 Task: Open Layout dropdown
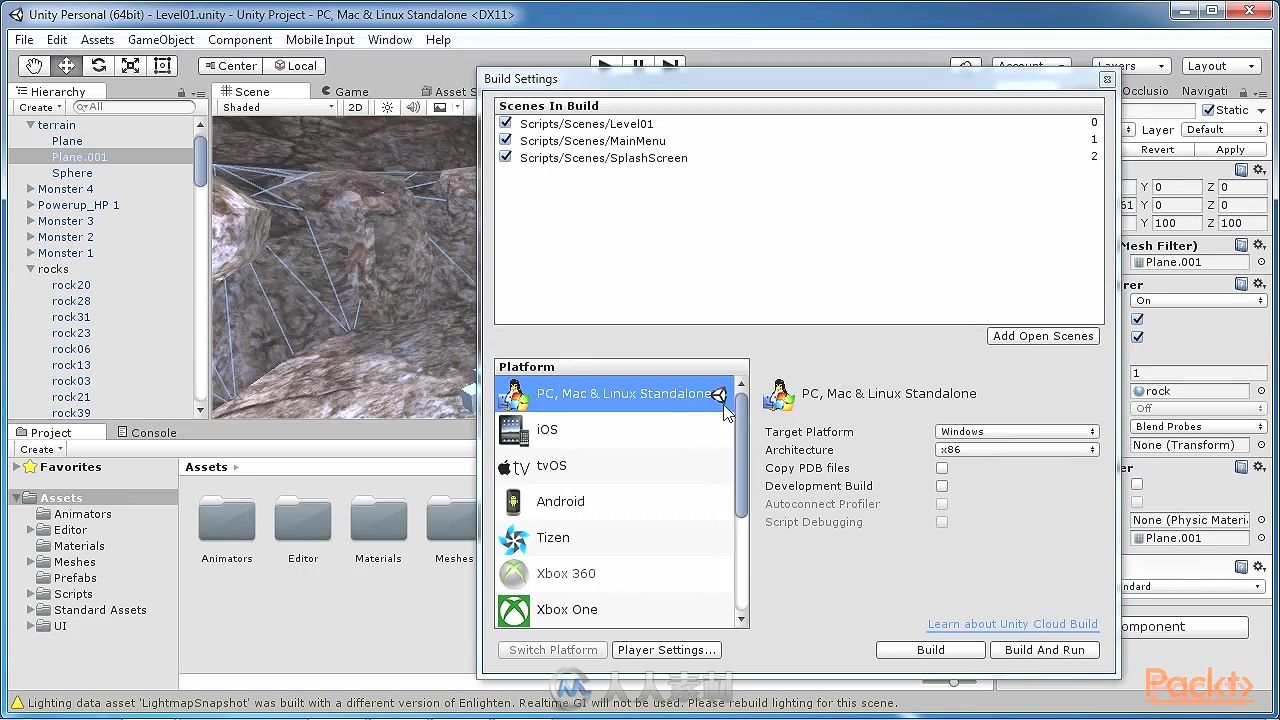(x=1221, y=66)
